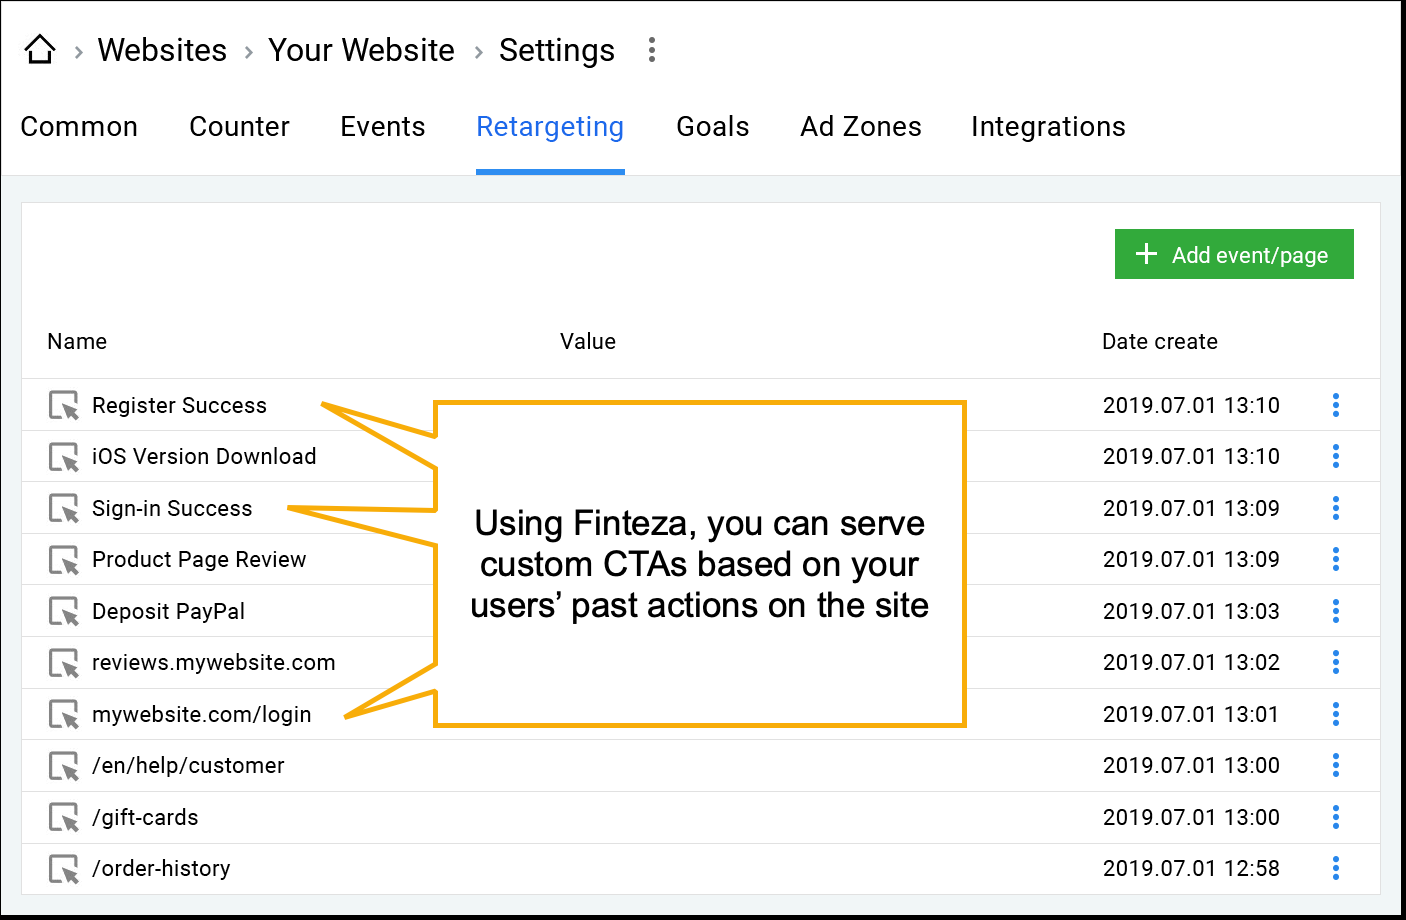The image size is (1406, 920).
Task: Open more options for iOS Version Download
Action: [x=1336, y=456]
